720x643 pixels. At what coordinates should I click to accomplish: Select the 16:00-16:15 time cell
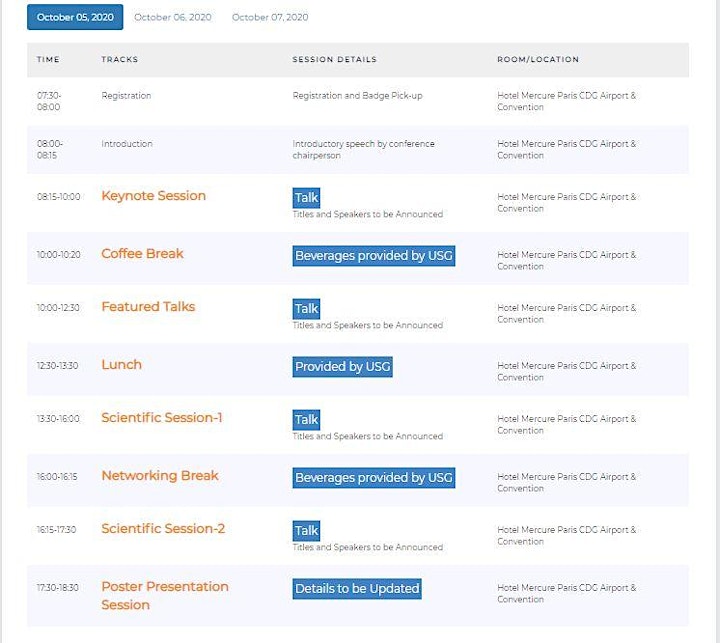pyautogui.click(x=57, y=477)
